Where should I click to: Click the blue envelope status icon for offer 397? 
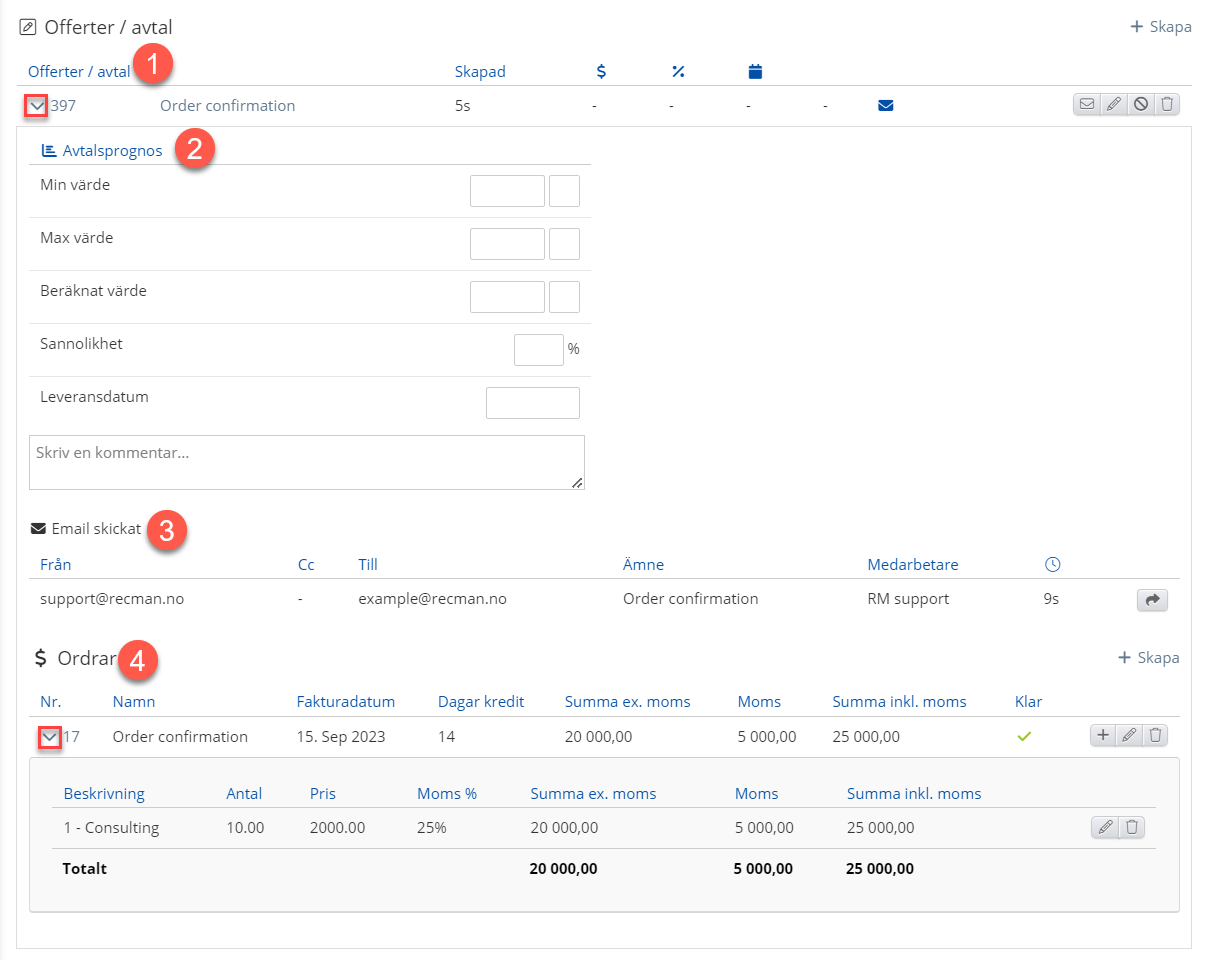pyautogui.click(x=885, y=105)
